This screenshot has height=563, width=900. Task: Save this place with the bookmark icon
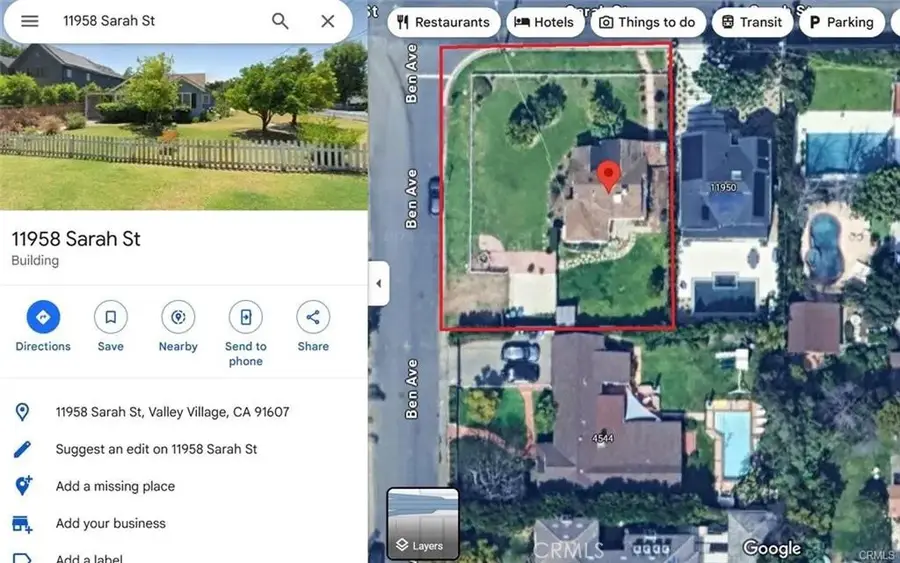pos(111,318)
